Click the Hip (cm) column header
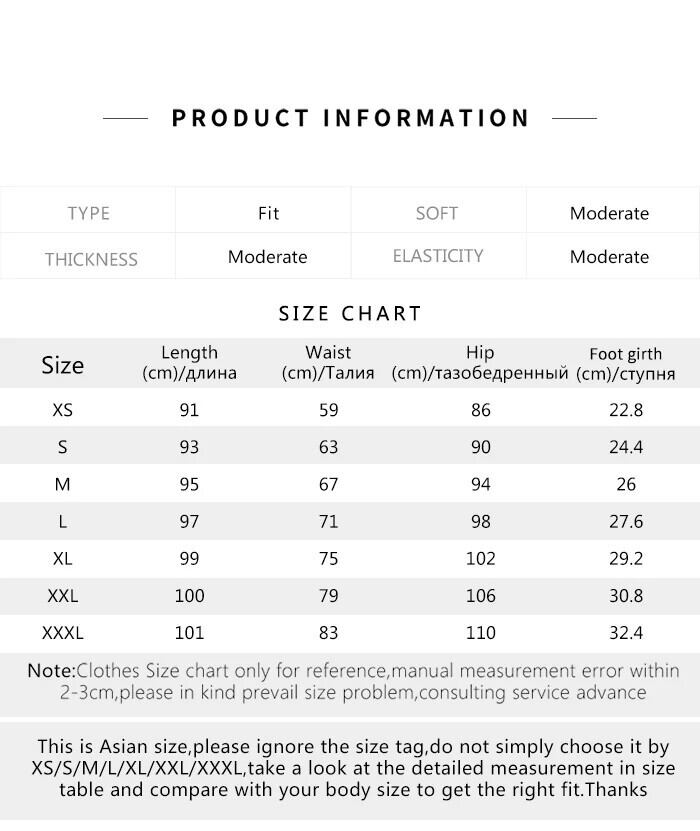This screenshot has width=700, height=831. (480, 363)
